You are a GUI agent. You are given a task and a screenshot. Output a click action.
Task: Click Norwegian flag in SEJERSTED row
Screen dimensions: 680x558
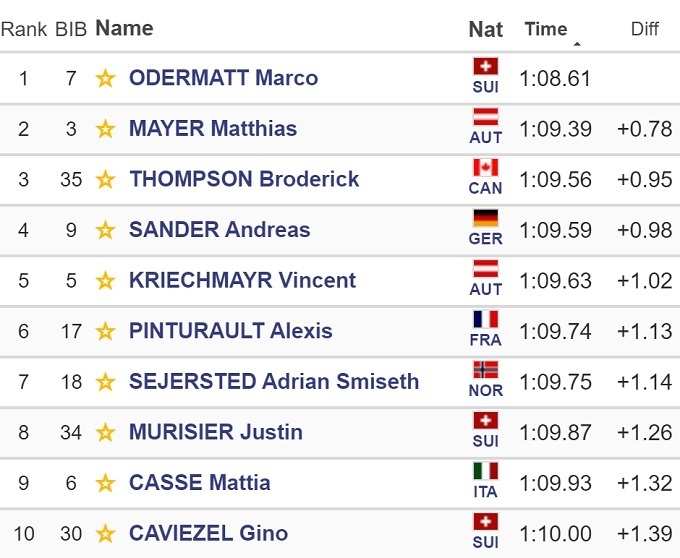pyautogui.click(x=486, y=370)
